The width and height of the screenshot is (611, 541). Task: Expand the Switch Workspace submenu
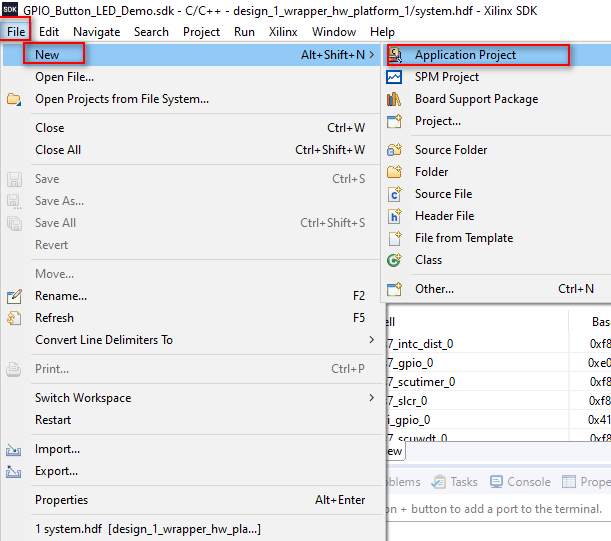click(x=372, y=398)
